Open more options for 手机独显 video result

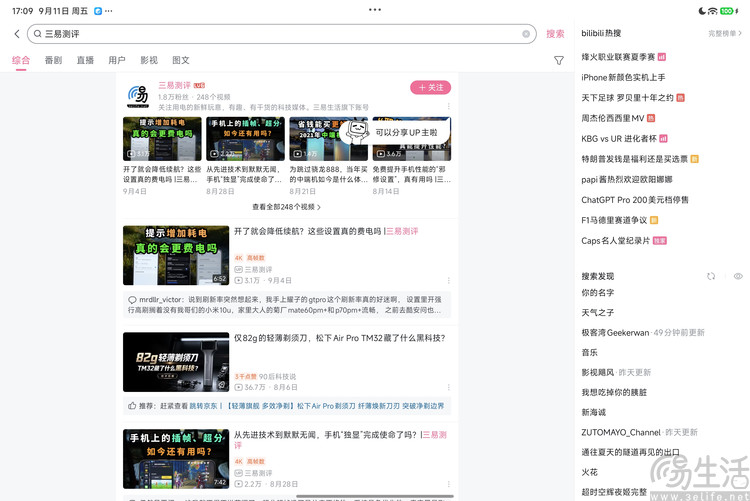click(449, 484)
